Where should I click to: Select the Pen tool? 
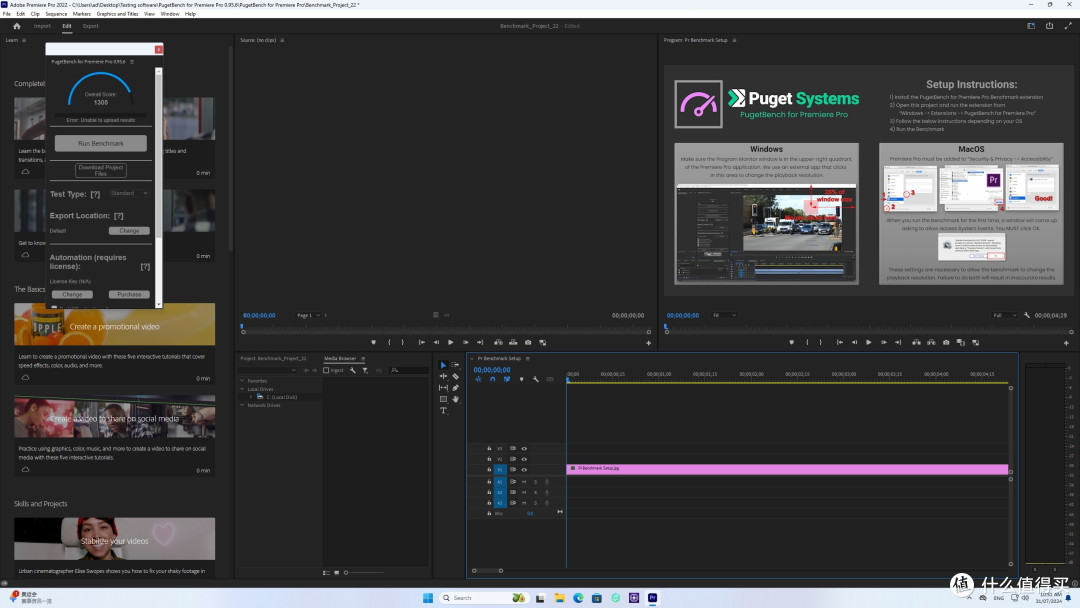tap(455, 388)
